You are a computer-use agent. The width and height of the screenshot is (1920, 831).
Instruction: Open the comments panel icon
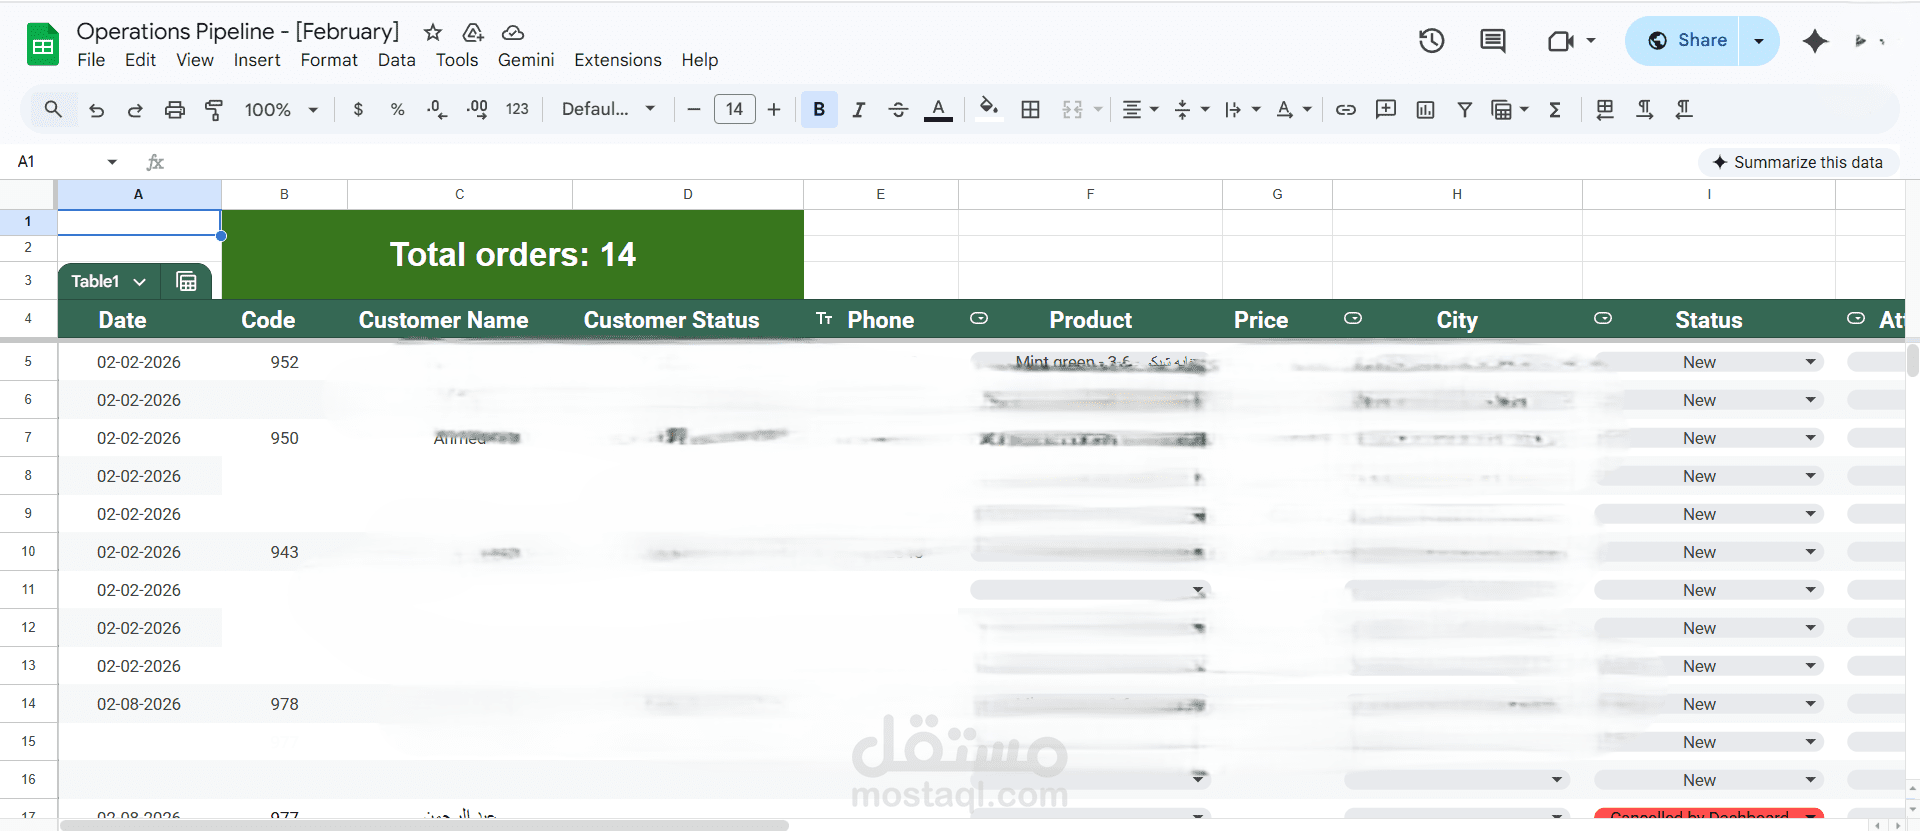click(x=1493, y=41)
